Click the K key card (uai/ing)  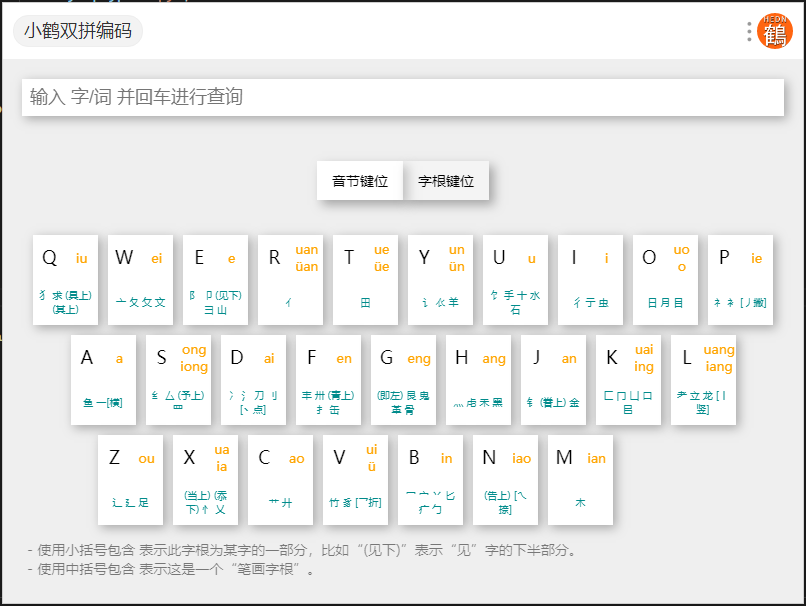click(x=629, y=380)
